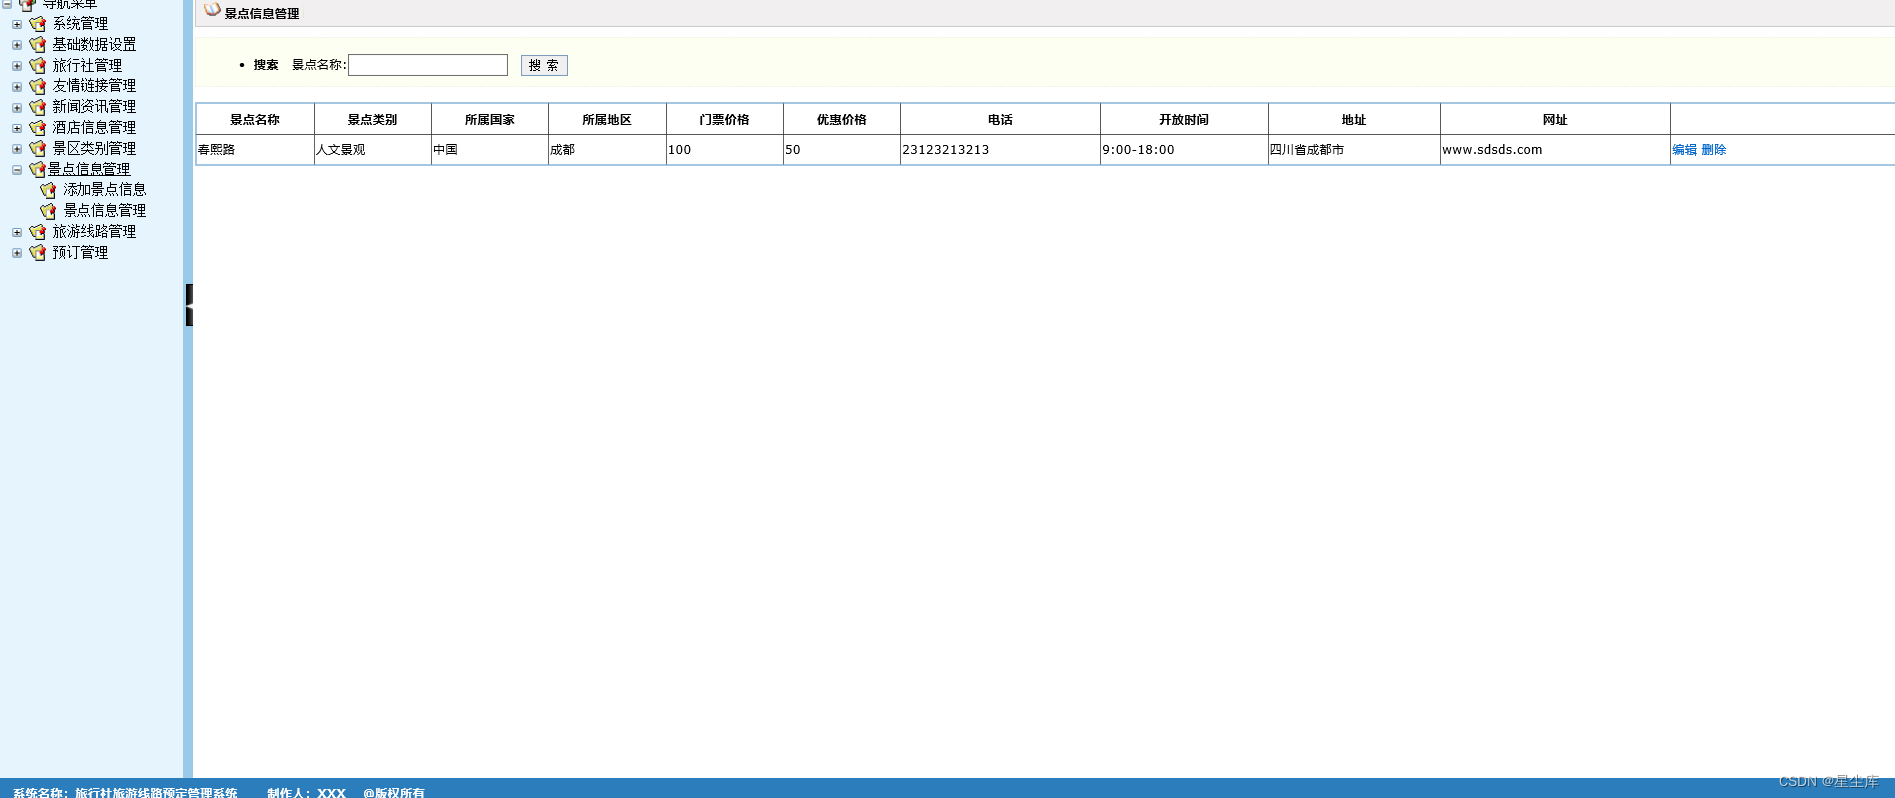1895x798 pixels.
Task: Open 景区类别管理 menu item
Action: [94, 148]
